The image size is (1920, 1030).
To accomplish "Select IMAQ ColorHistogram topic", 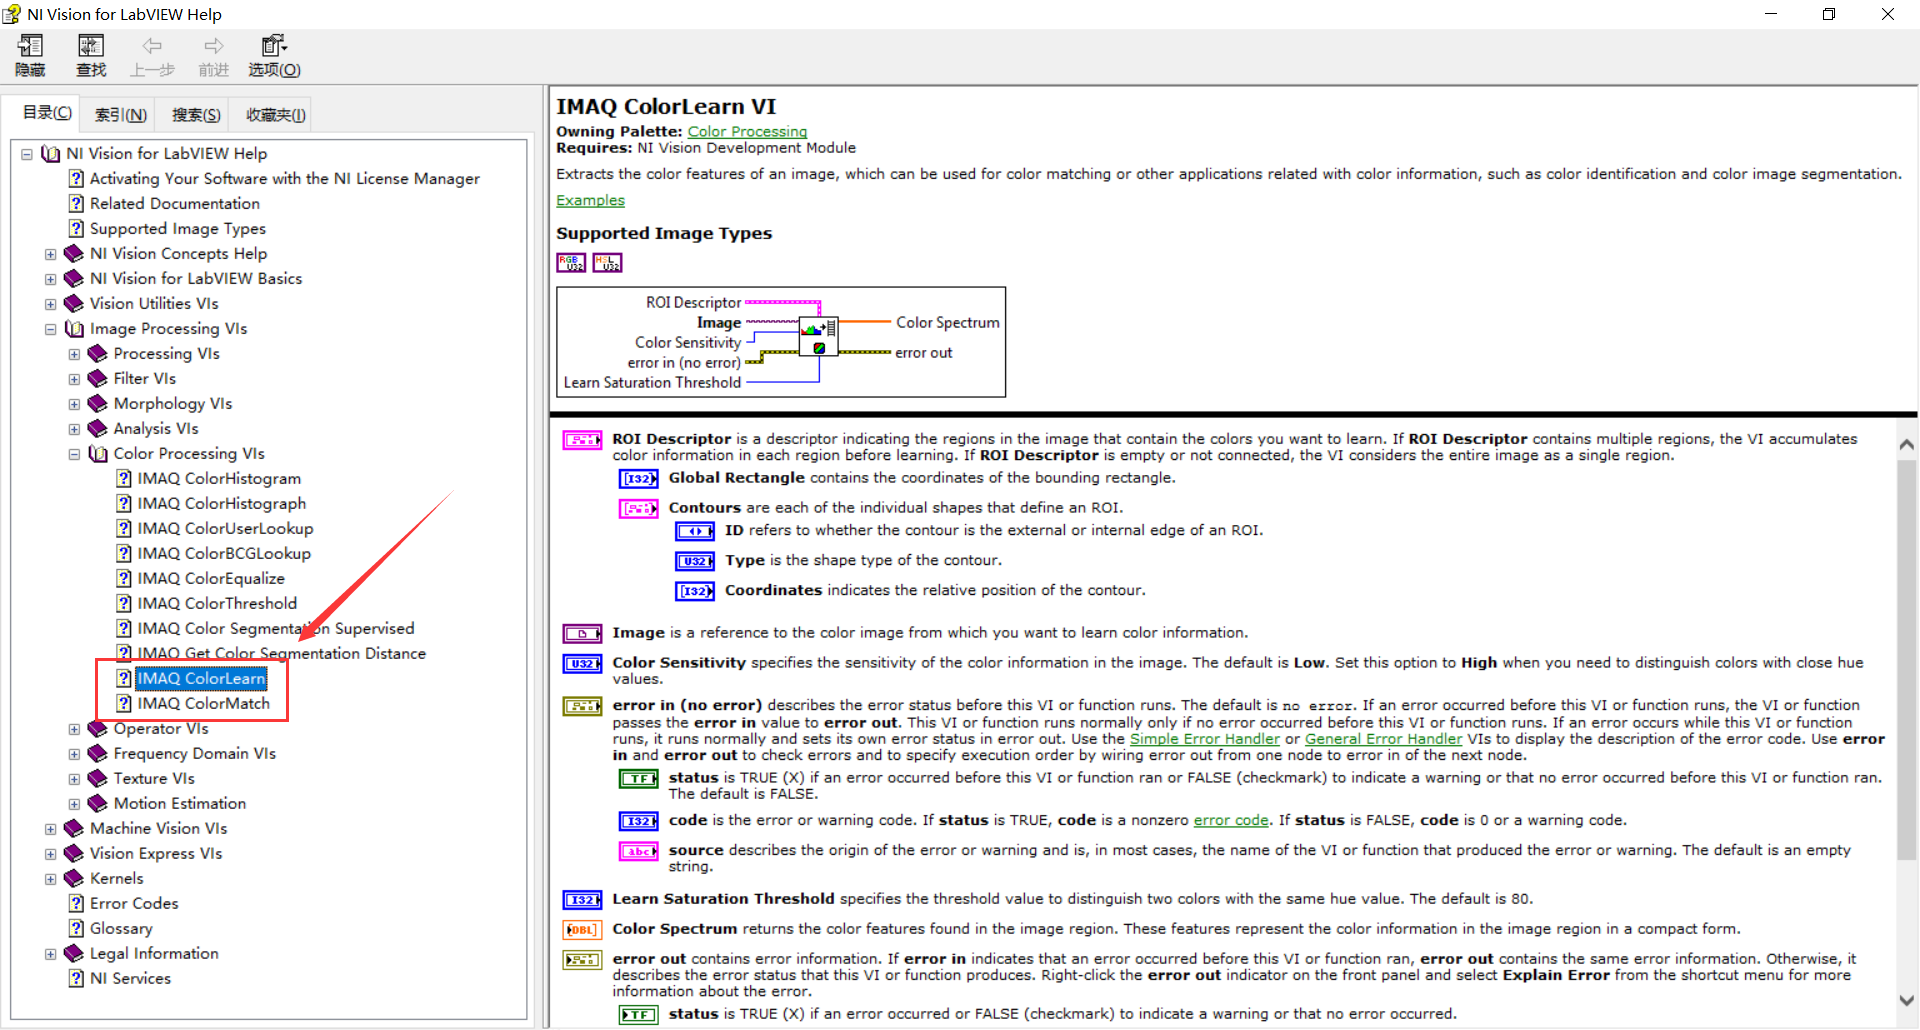I will [x=219, y=479].
